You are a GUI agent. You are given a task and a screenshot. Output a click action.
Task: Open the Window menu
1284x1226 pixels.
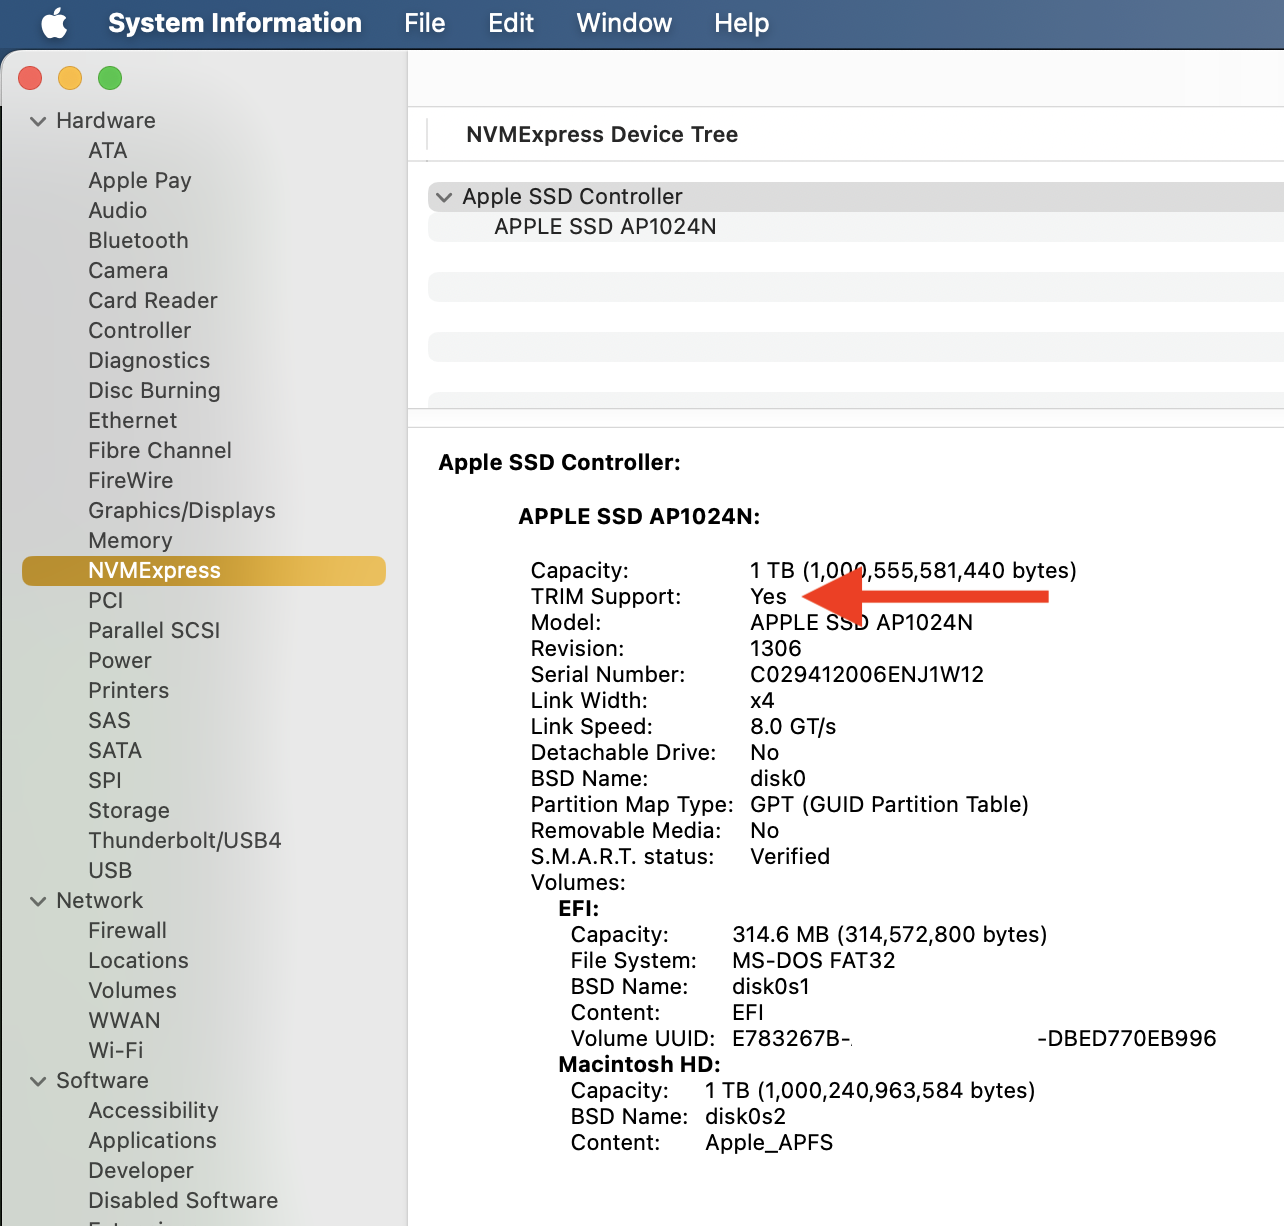pos(624,23)
